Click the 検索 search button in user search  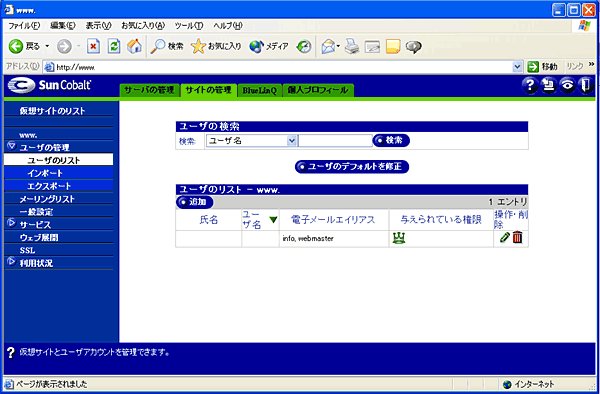click(x=391, y=140)
